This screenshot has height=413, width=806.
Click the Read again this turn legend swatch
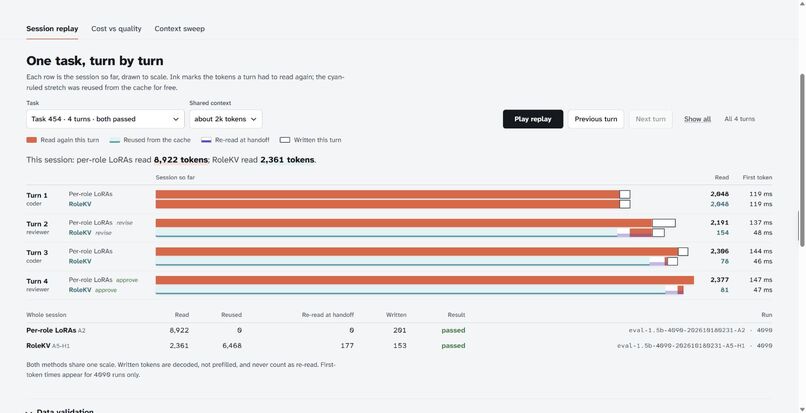click(x=31, y=140)
